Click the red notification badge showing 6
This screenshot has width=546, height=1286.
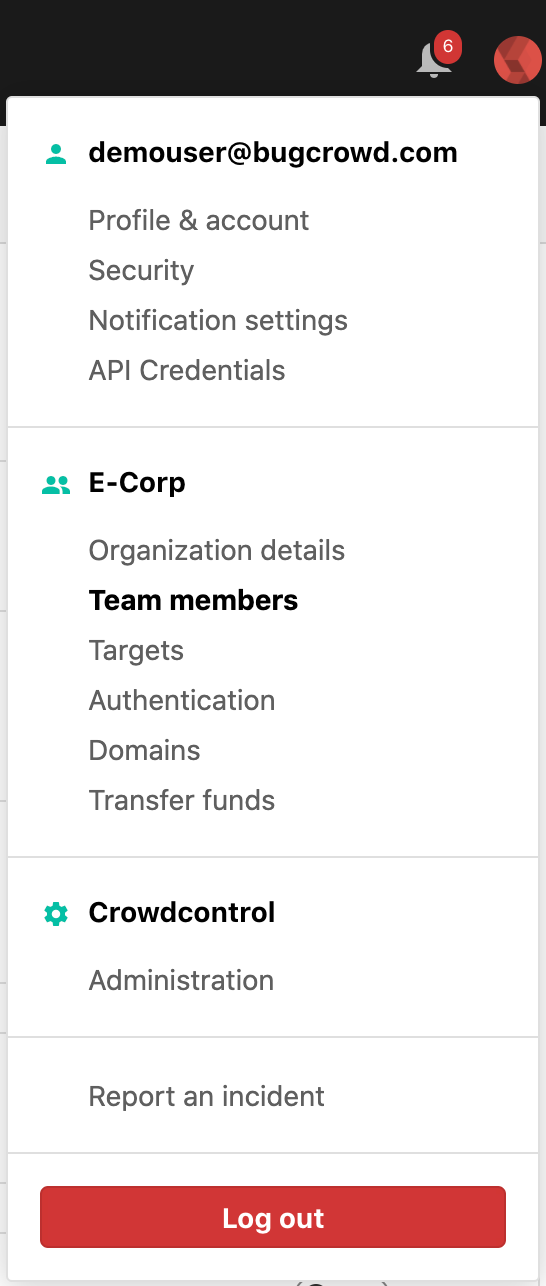pyautogui.click(x=447, y=46)
